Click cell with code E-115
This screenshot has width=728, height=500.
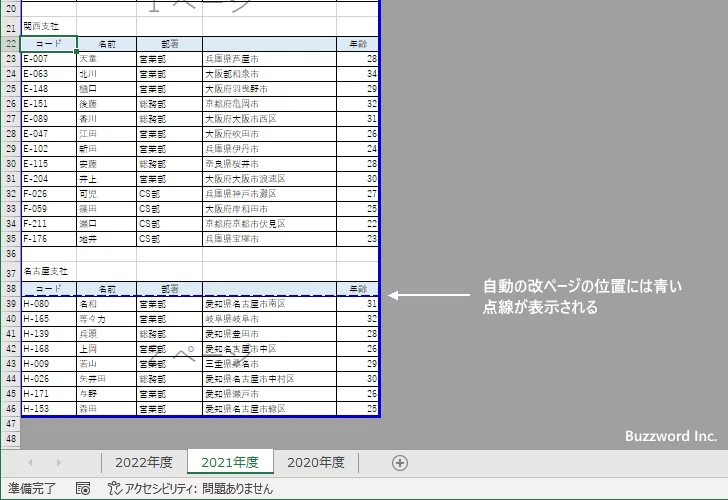click(x=49, y=164)
